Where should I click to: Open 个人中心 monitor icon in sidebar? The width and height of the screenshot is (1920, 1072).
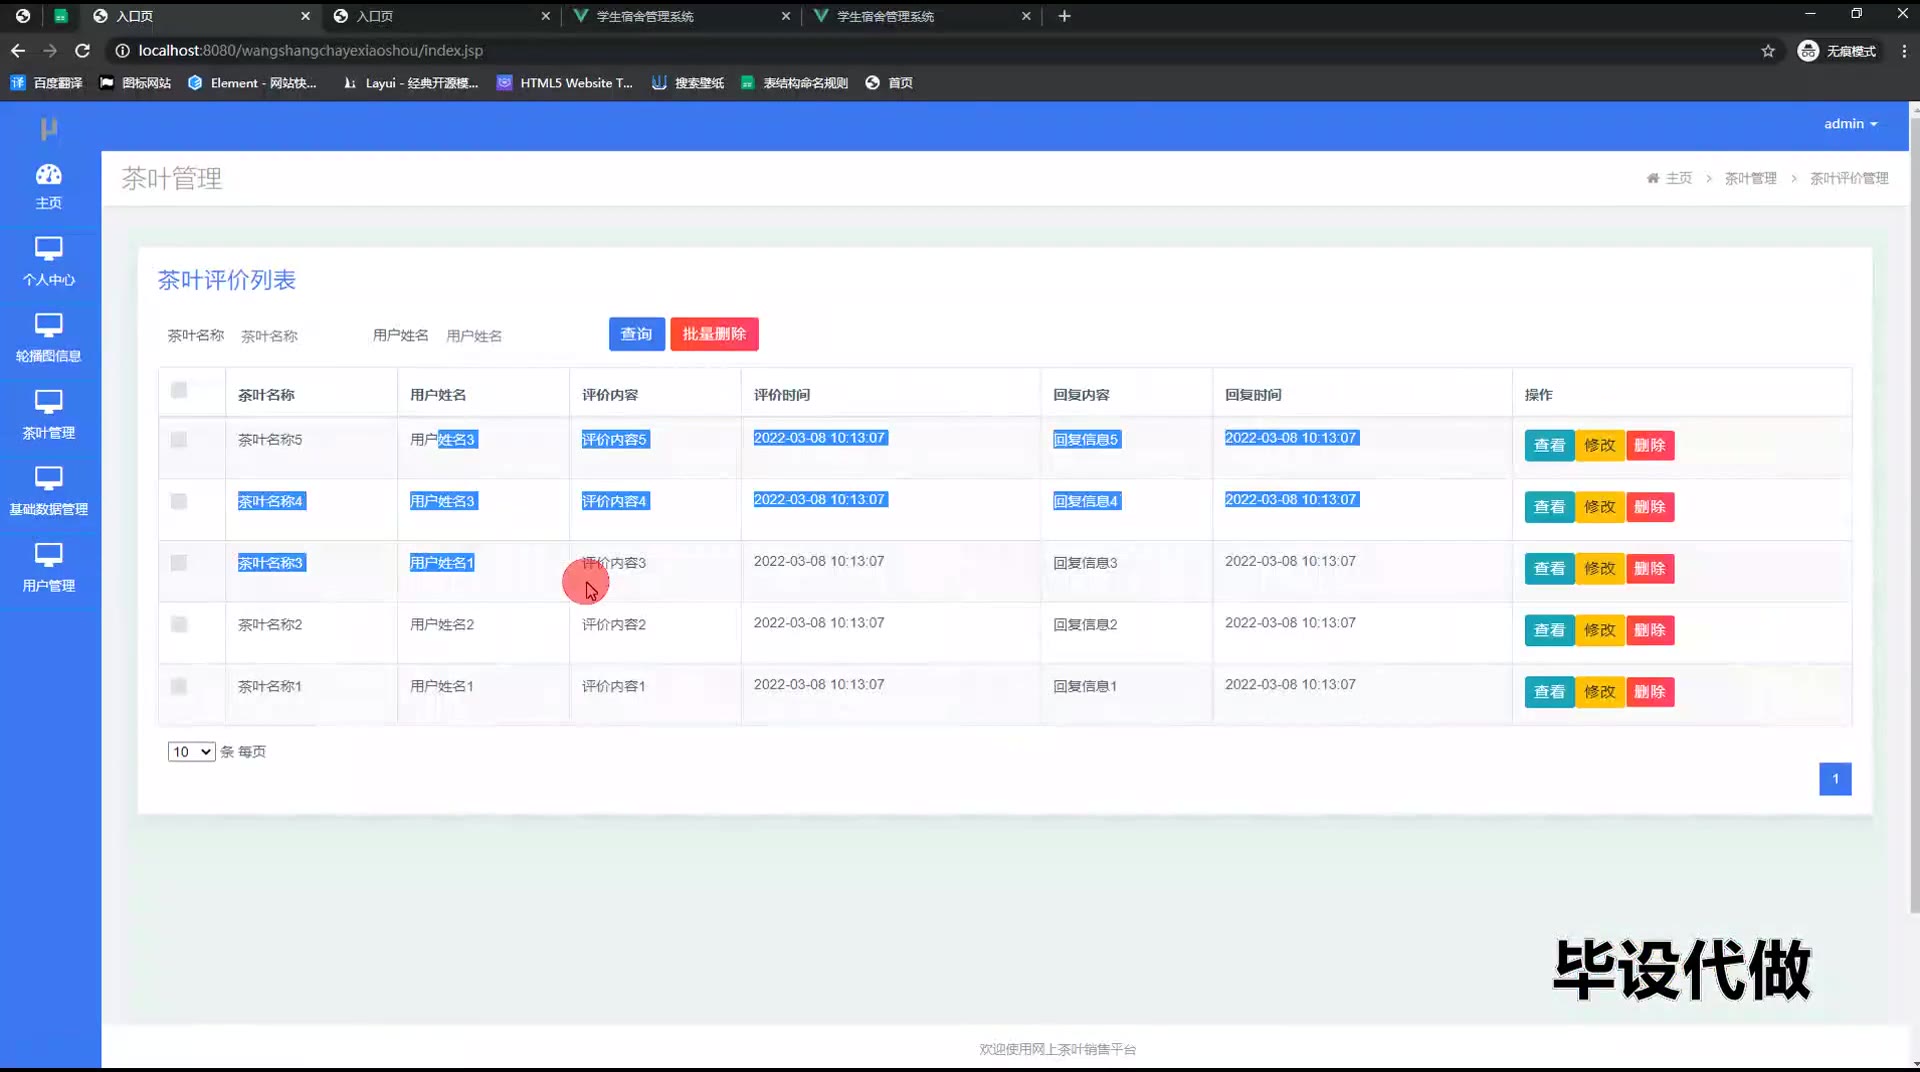48,248
